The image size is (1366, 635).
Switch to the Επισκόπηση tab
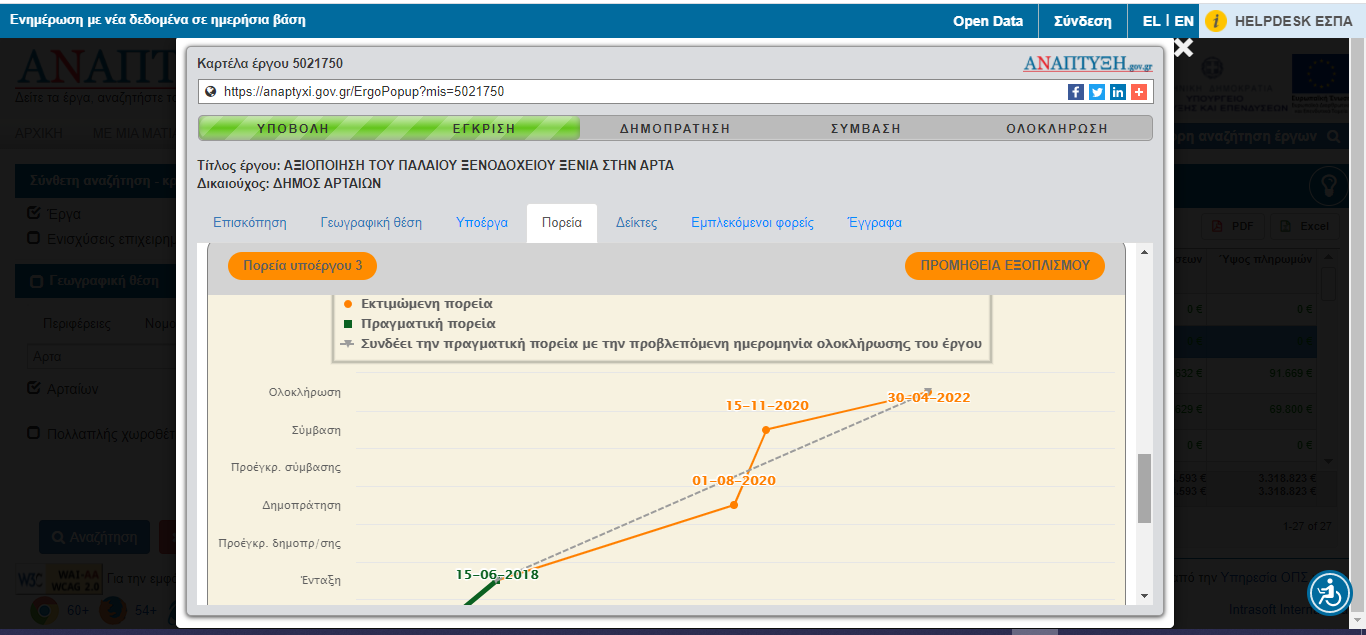(249, 223)
